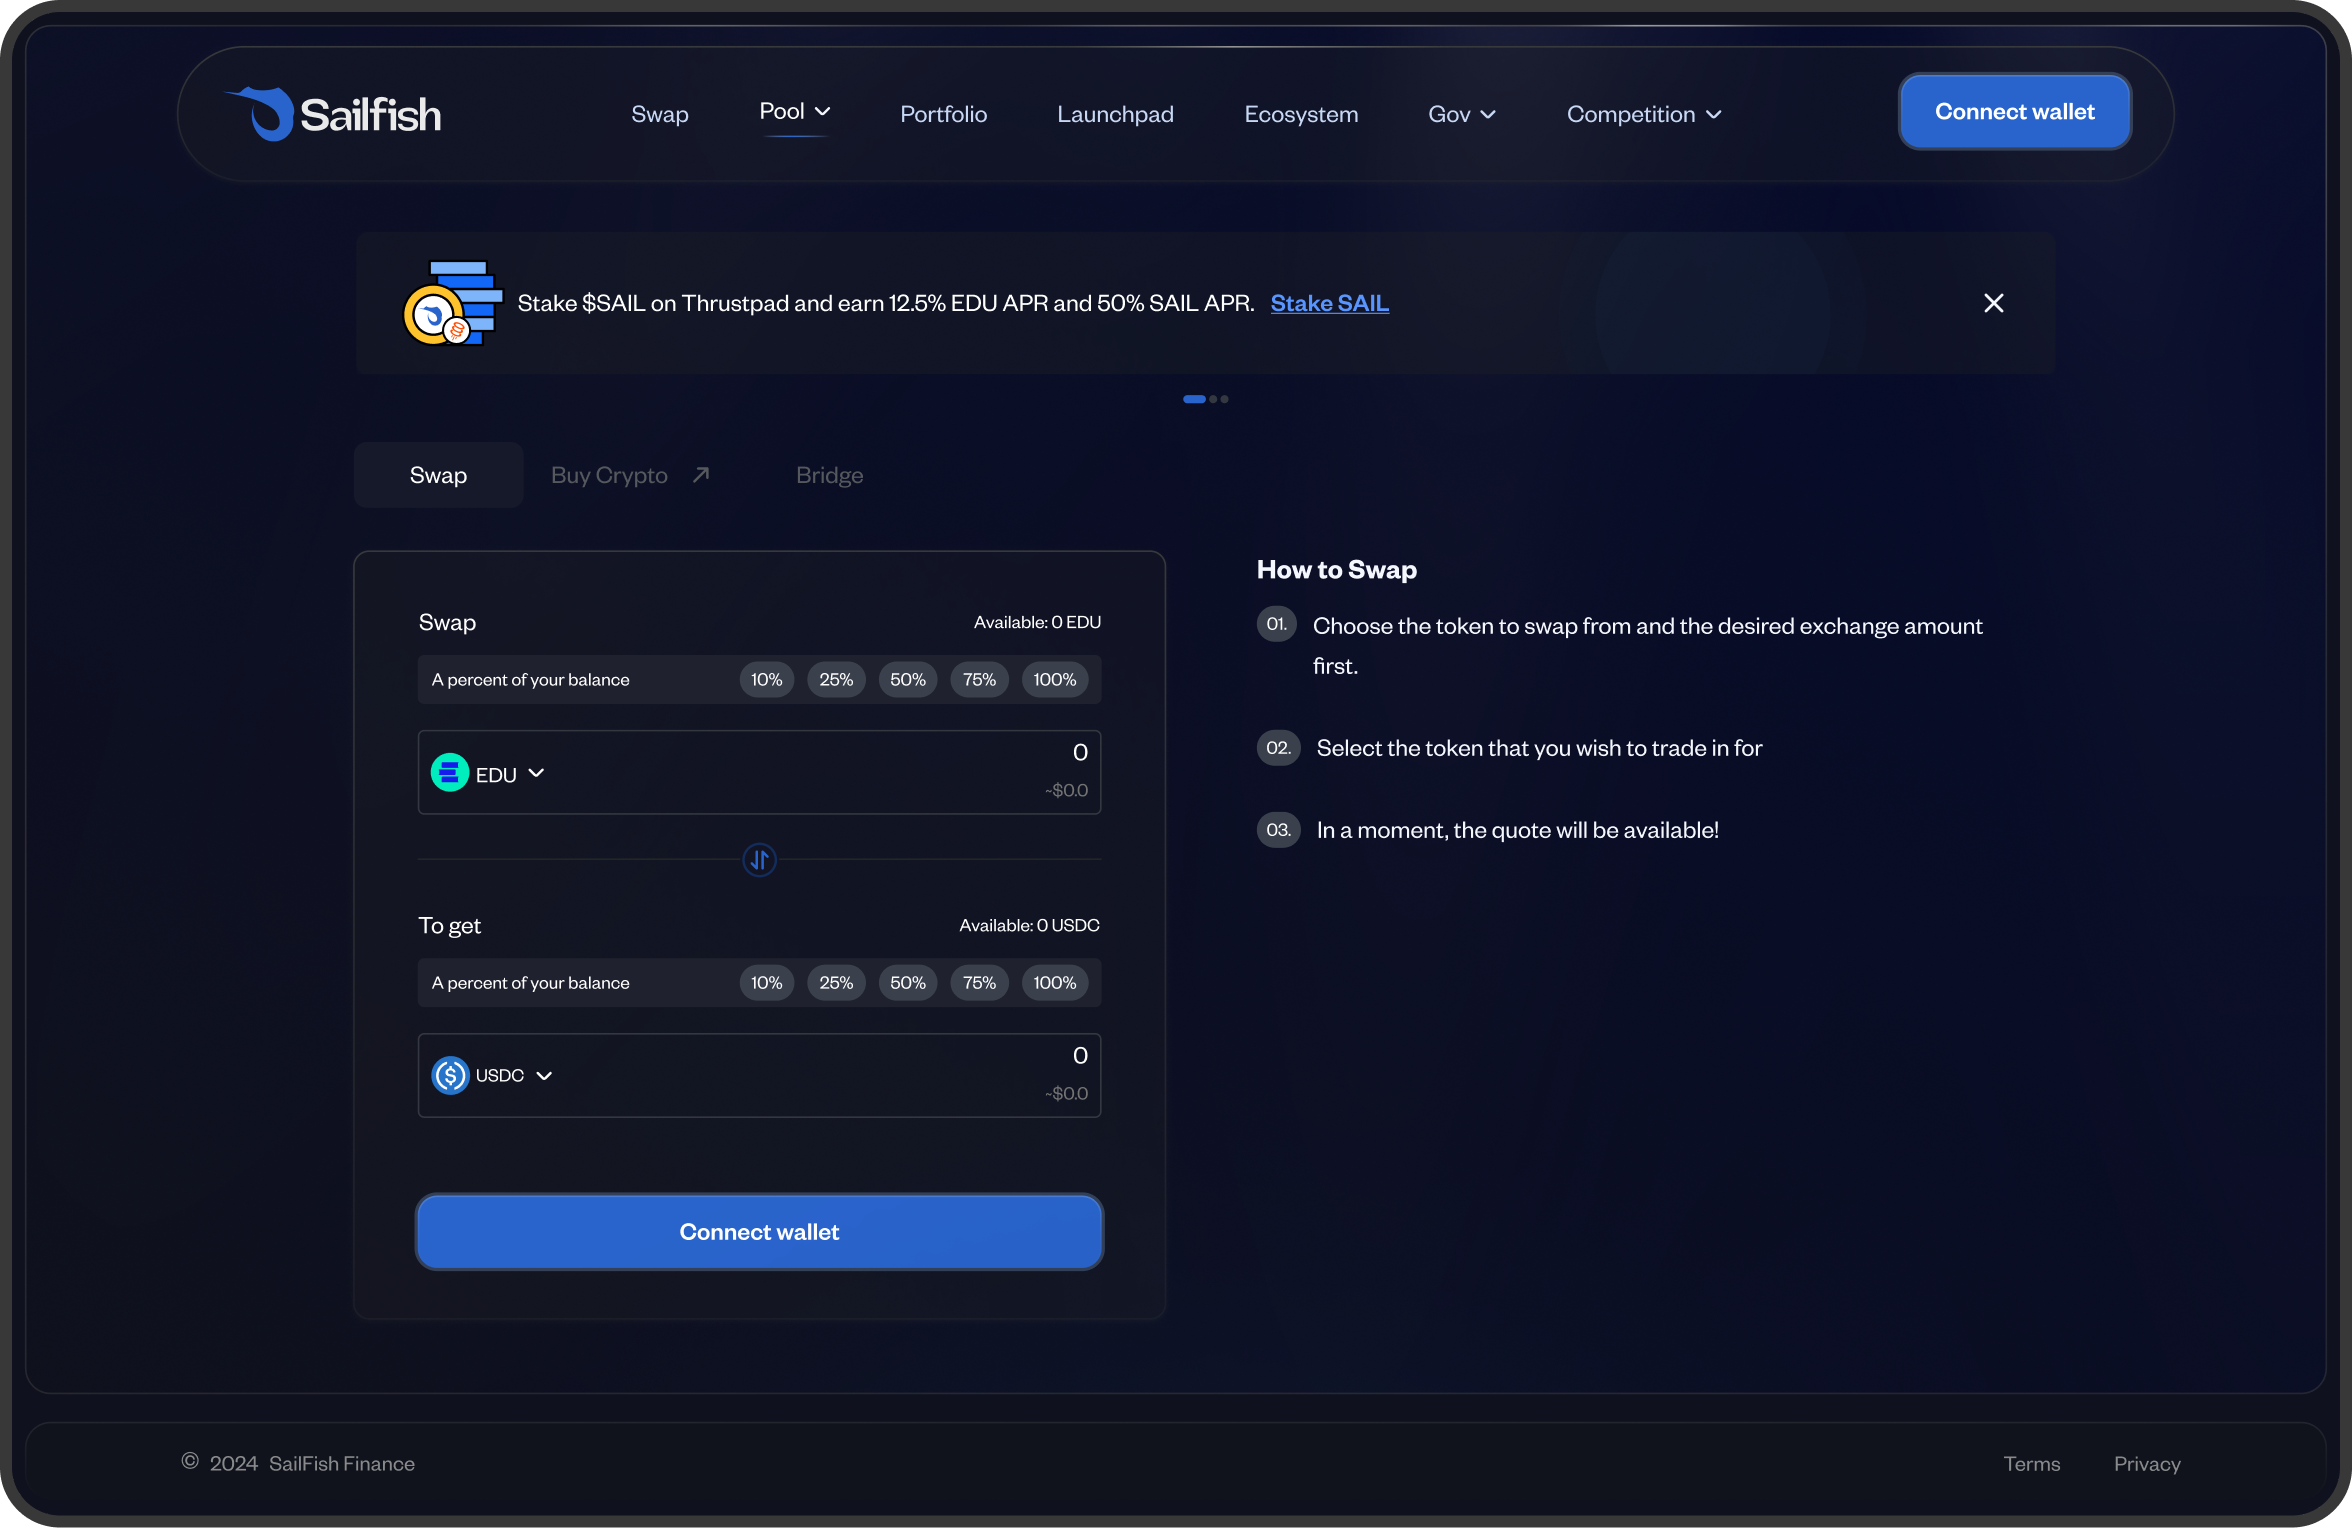This screenshot has height=1528, width=2352.
Task: Expand the Competition dropdown
Action: 1643,115
